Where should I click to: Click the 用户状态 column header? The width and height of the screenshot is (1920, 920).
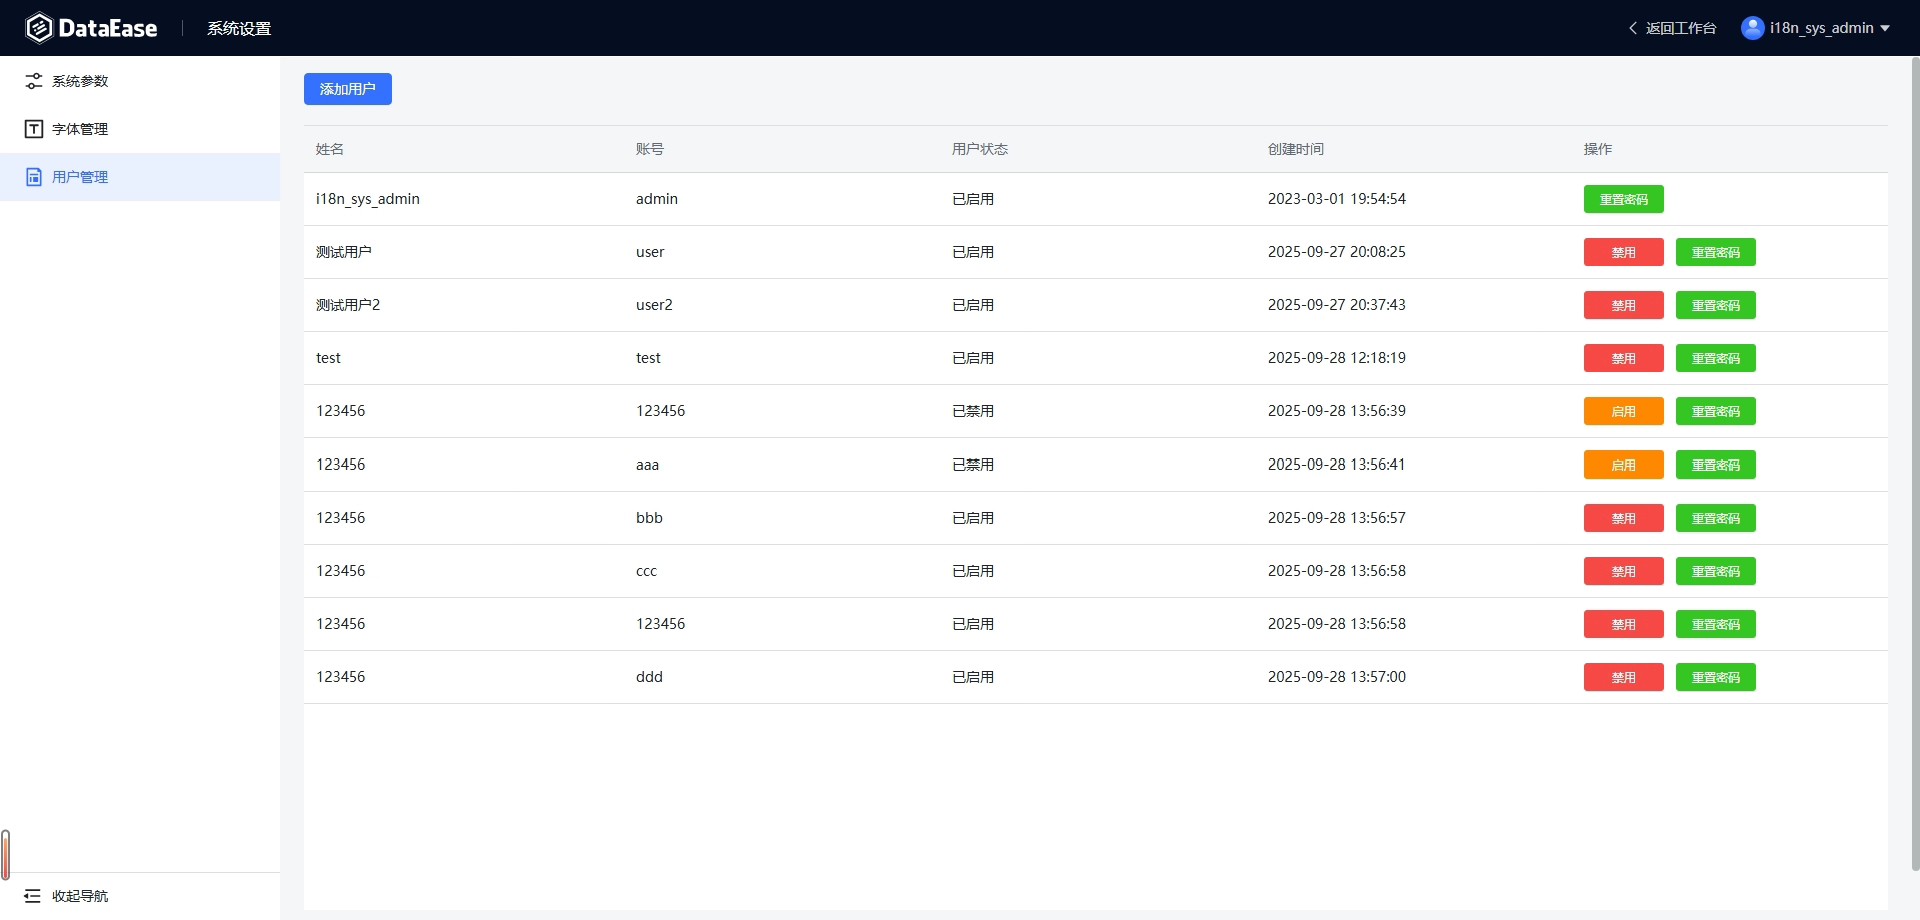(980, 149)
